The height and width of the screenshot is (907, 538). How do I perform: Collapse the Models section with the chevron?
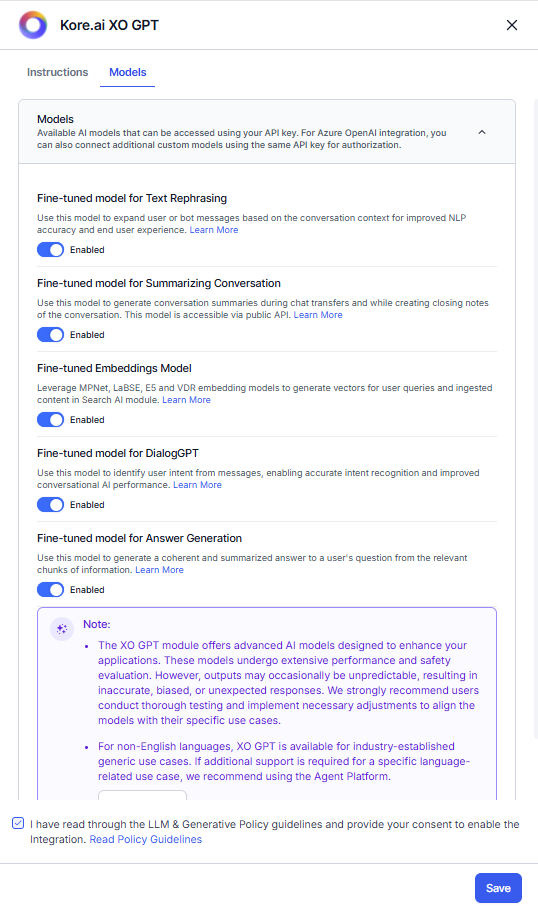pyautogui.click(x=482, y=132)
